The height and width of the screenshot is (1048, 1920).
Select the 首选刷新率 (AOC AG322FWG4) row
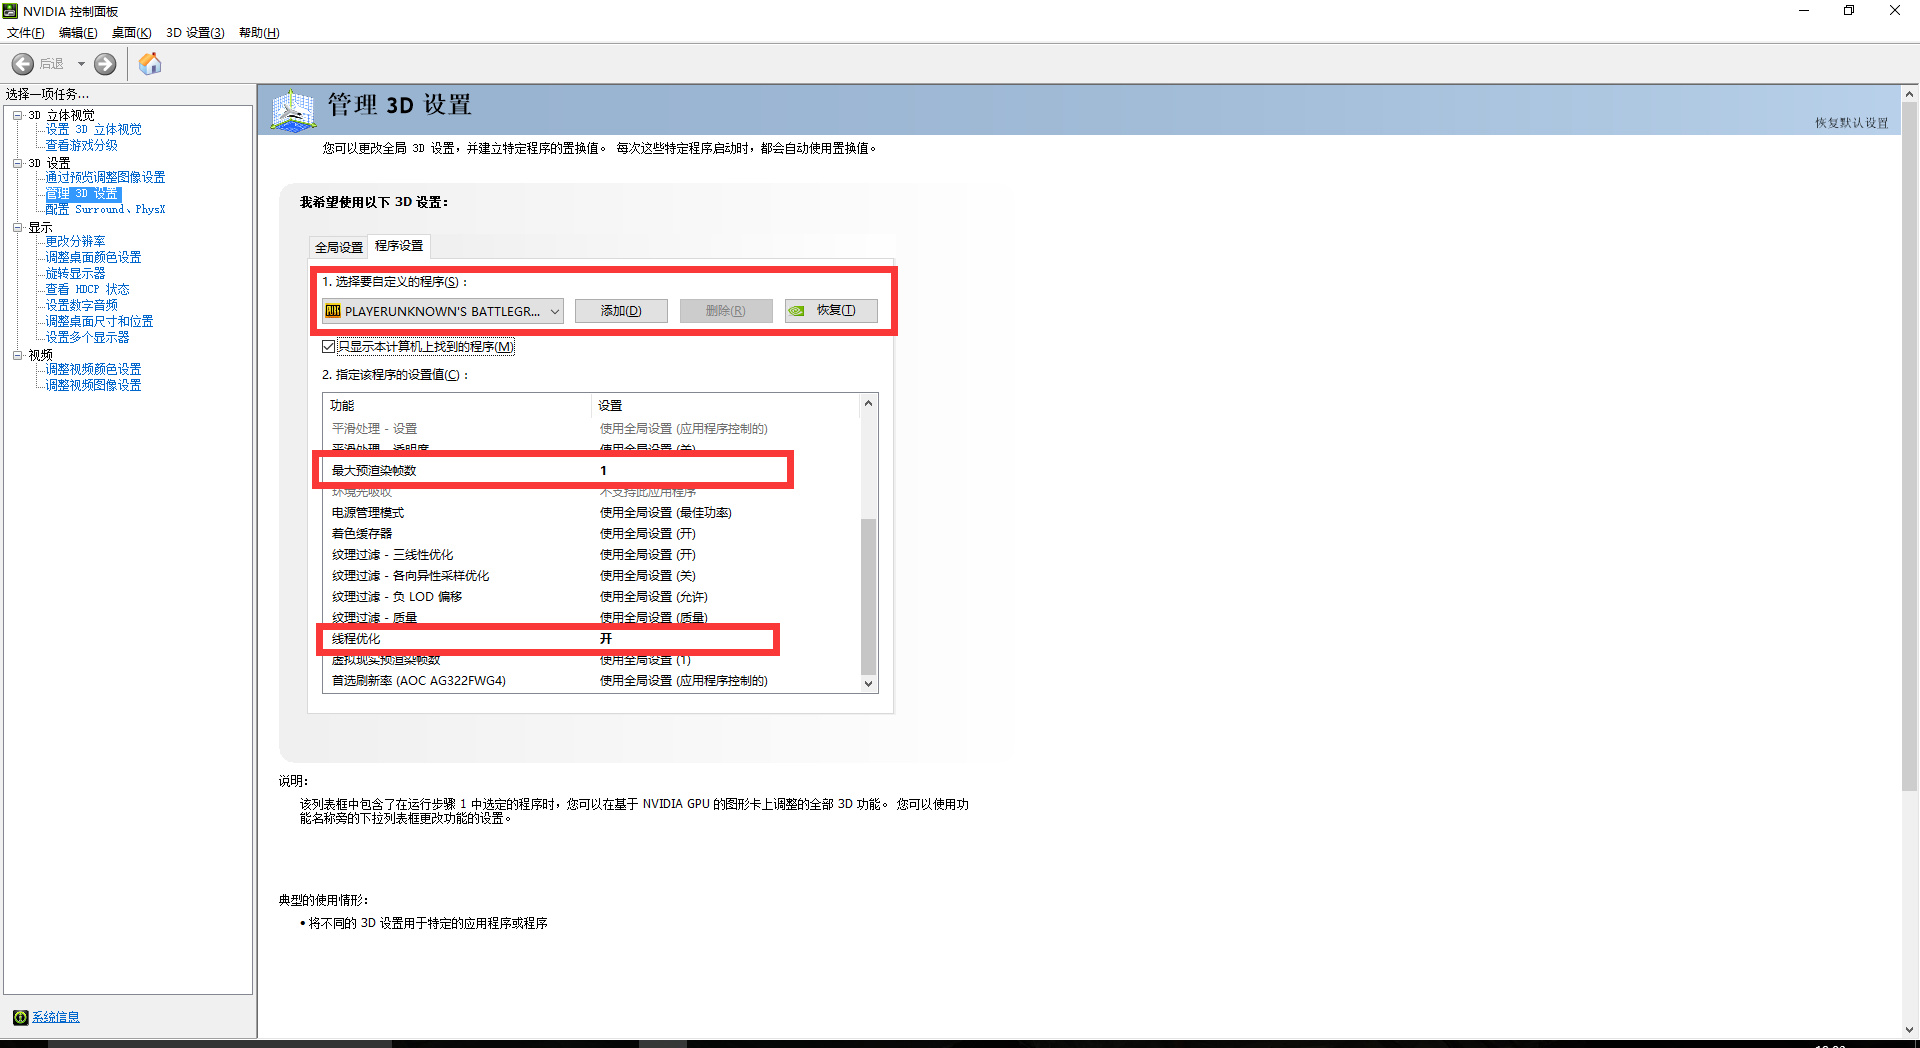[592, 681]
